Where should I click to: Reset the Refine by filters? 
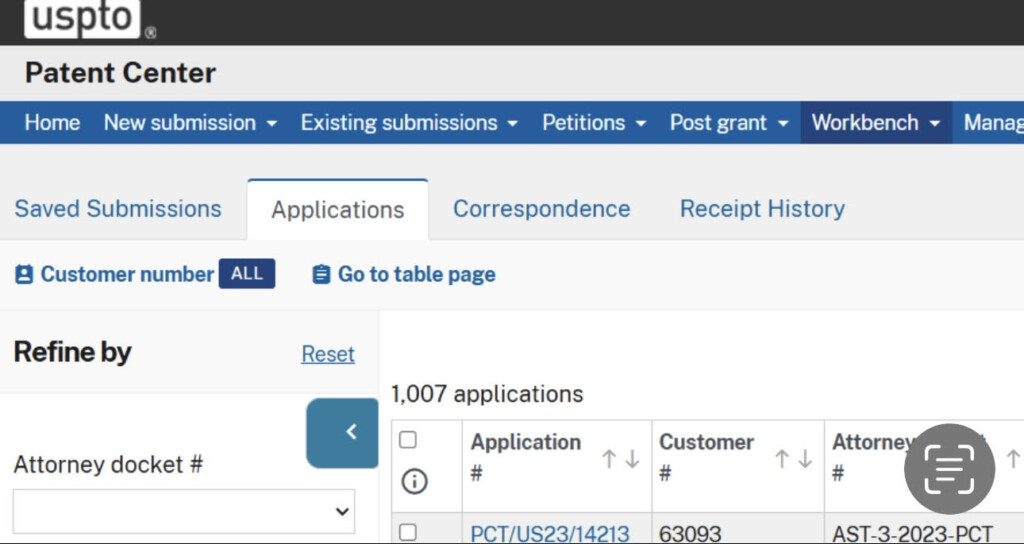tap(328, 354)
